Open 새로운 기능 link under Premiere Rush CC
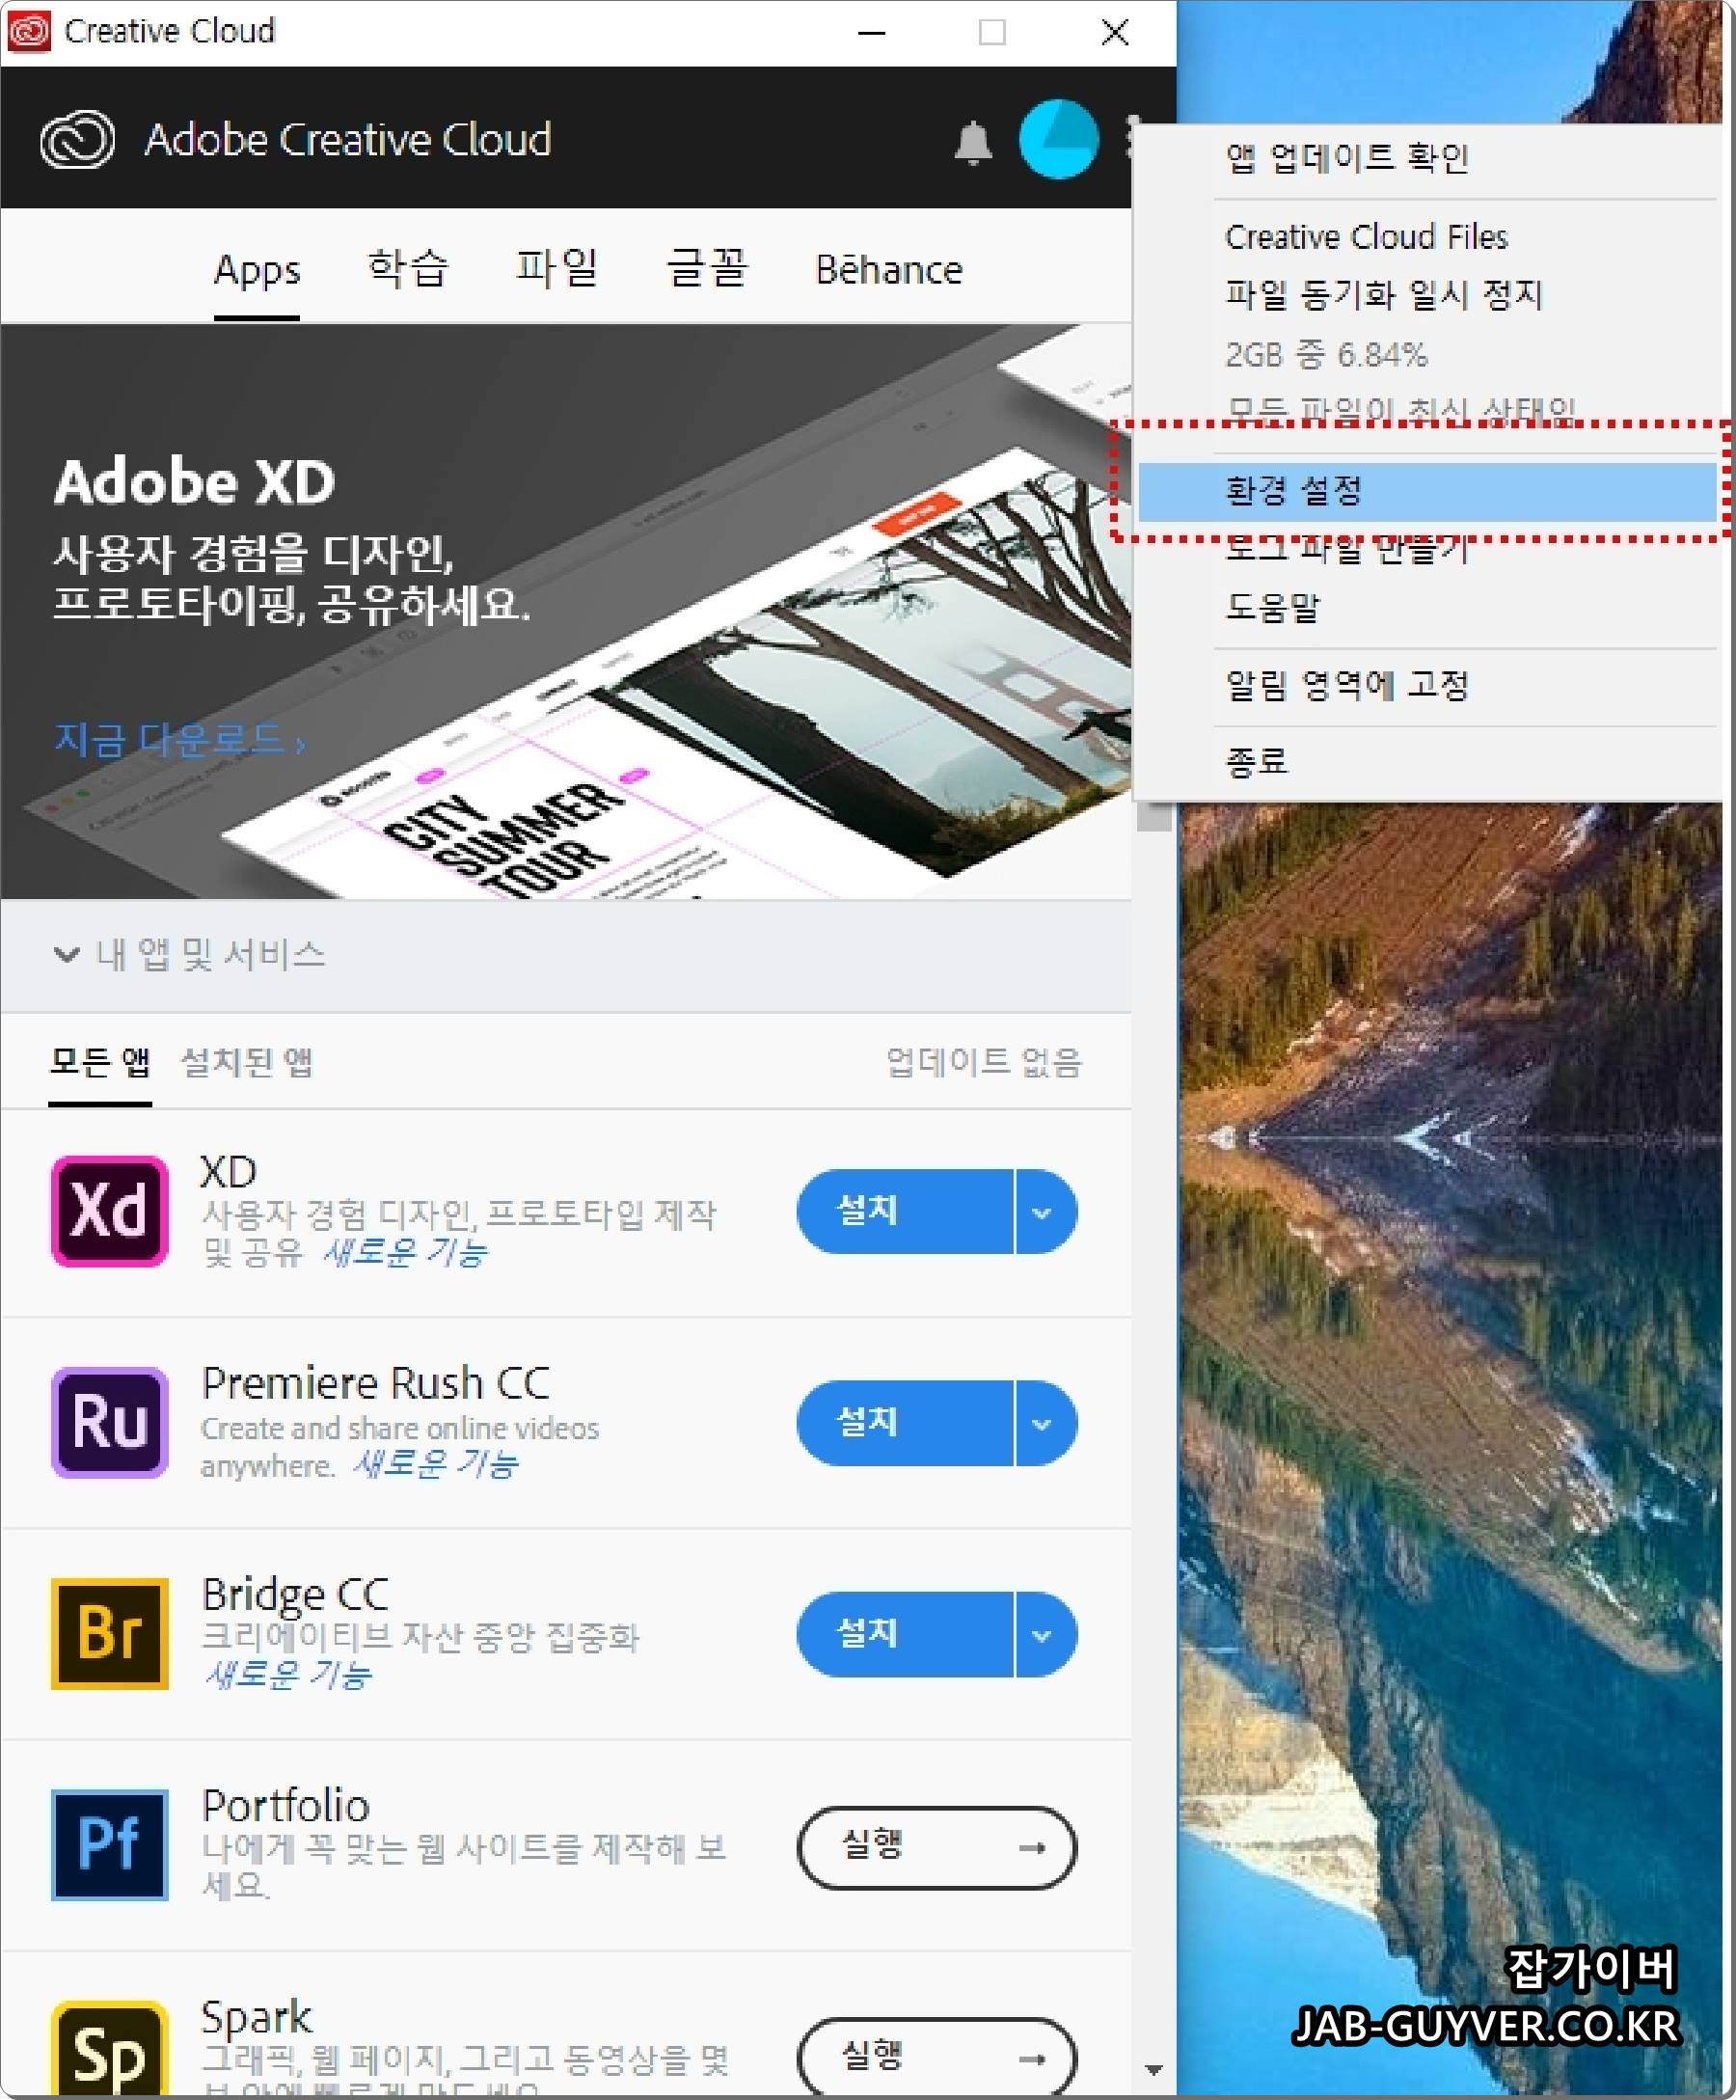This screenshot has width=1736, height=2100. coord(435,1464)
